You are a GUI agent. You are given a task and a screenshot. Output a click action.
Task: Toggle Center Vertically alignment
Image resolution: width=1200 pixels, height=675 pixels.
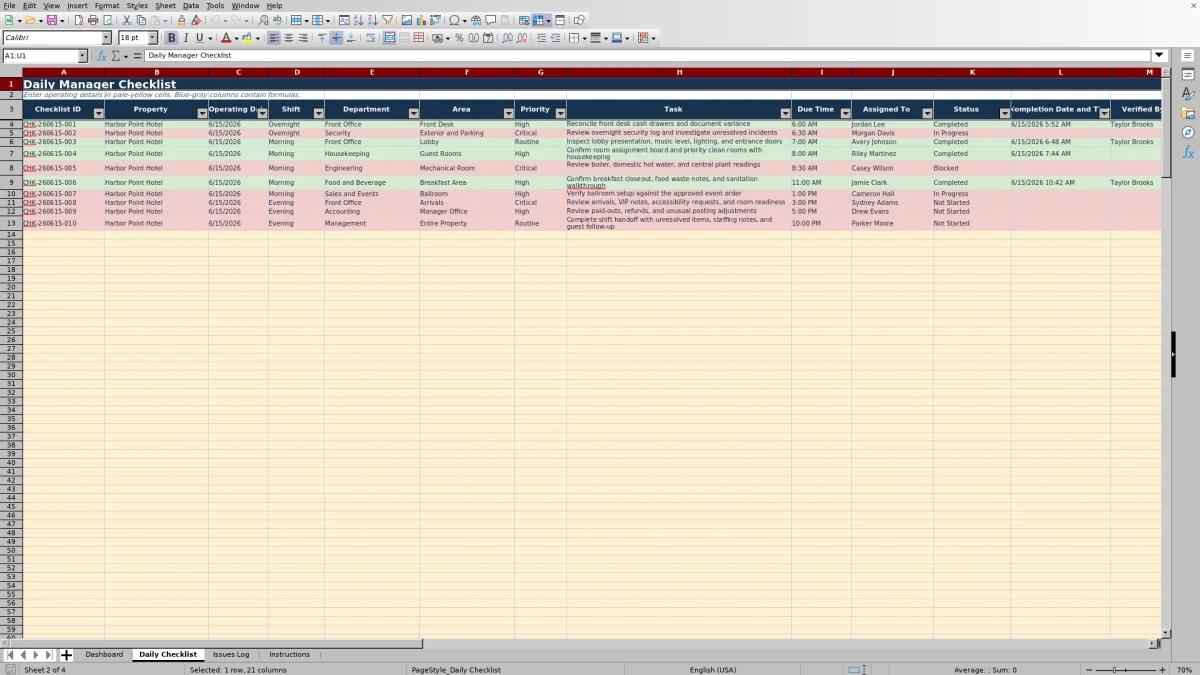[x=336, y=38]
